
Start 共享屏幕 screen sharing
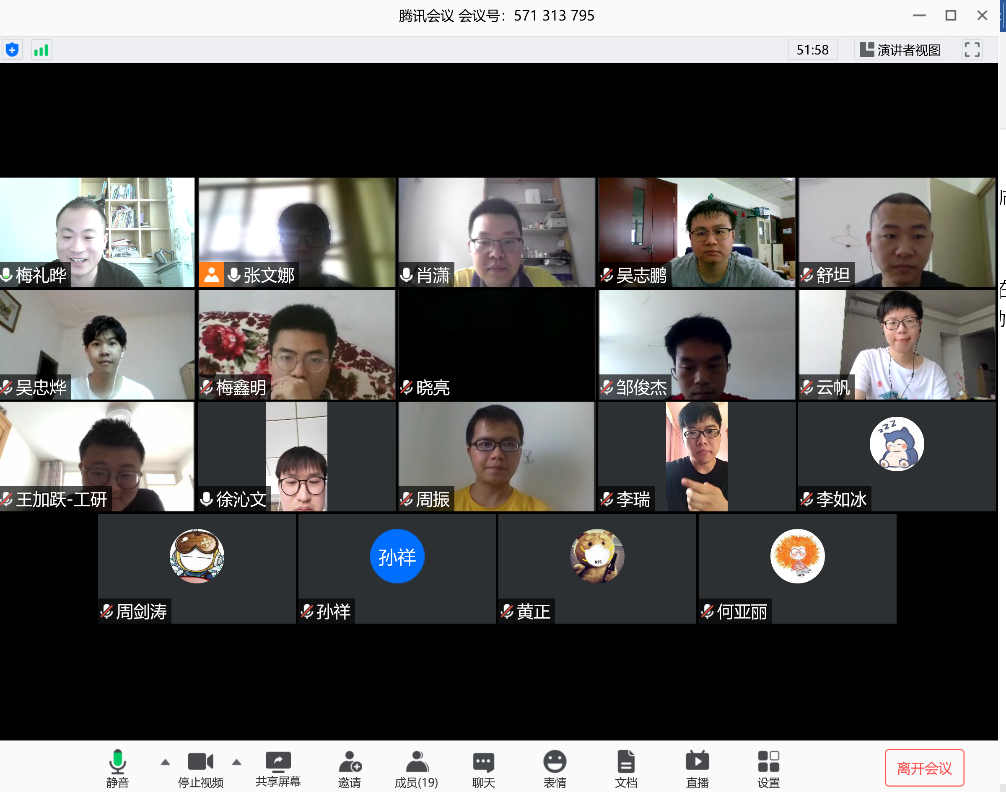tap(278, 767)
